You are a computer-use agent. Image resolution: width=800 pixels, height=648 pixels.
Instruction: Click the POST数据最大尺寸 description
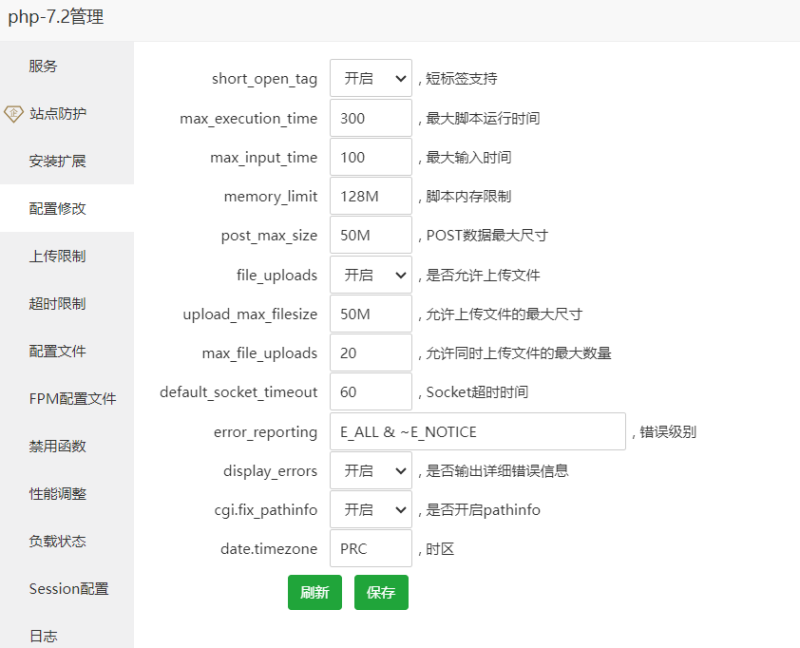(x=487, y=235)
